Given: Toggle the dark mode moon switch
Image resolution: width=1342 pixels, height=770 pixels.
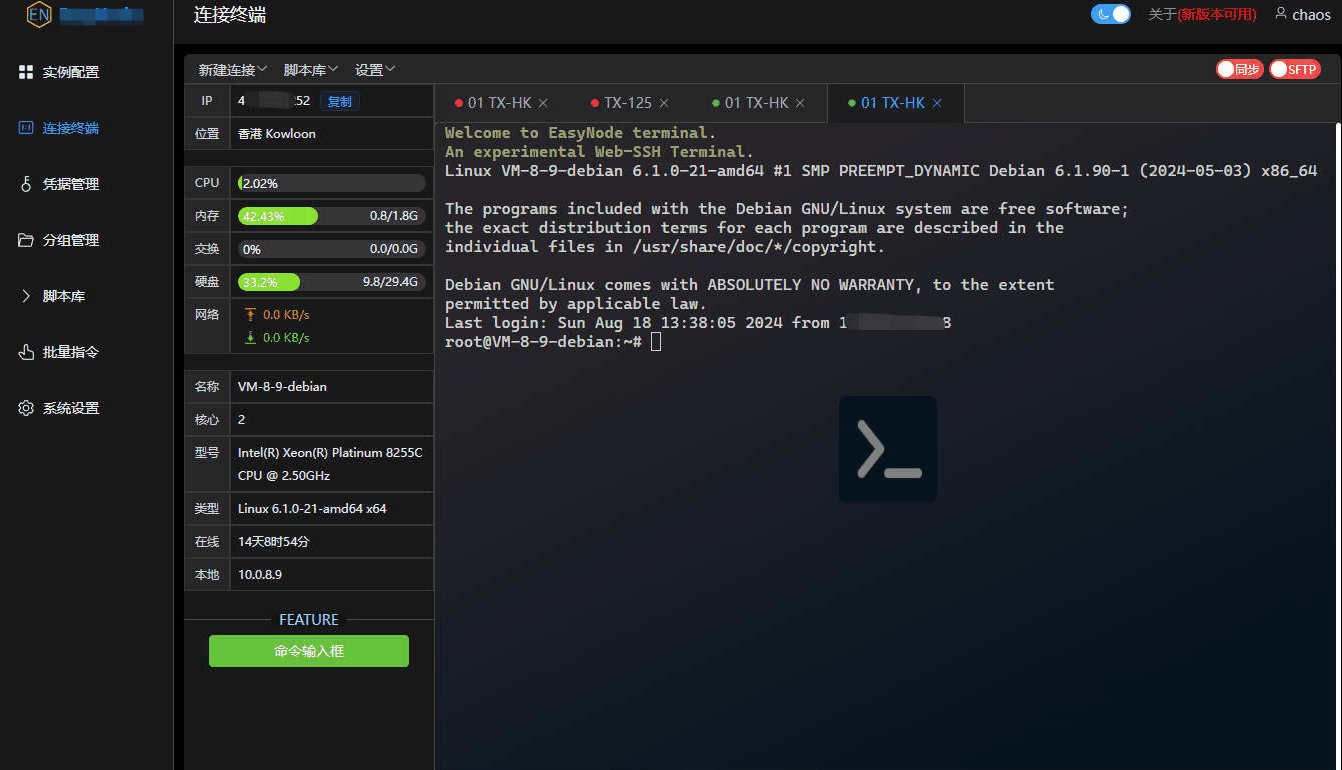Looking at the screenshot, I should pyautogui.click(x=1110, y=14).
